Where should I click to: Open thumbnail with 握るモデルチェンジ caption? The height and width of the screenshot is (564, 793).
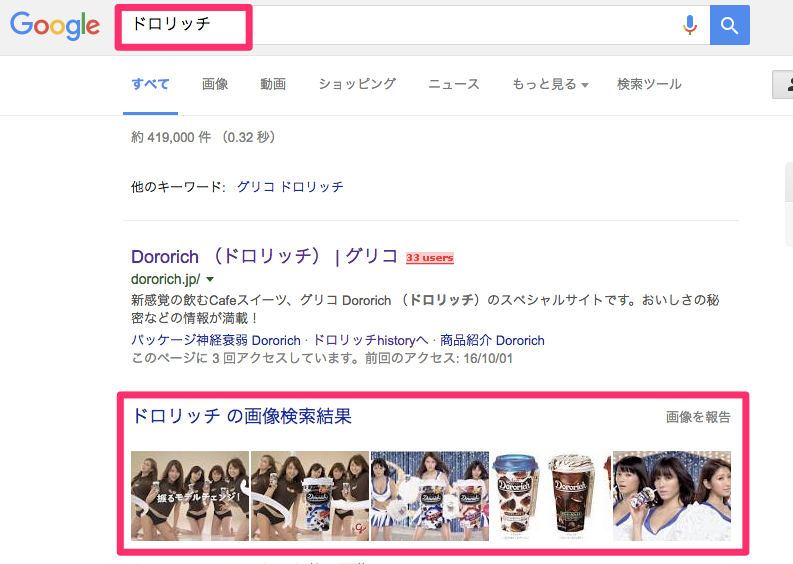(190, 496)
